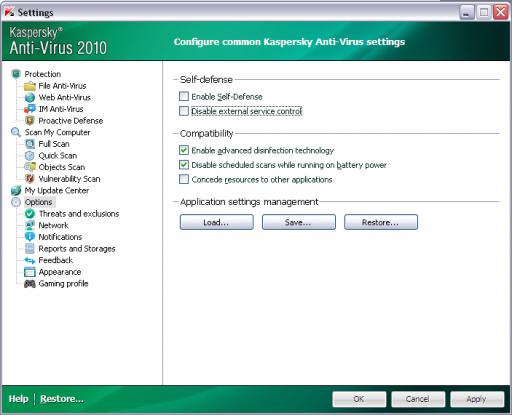
Task: Open Proactive Defense settings
Action: click(71, 121)
